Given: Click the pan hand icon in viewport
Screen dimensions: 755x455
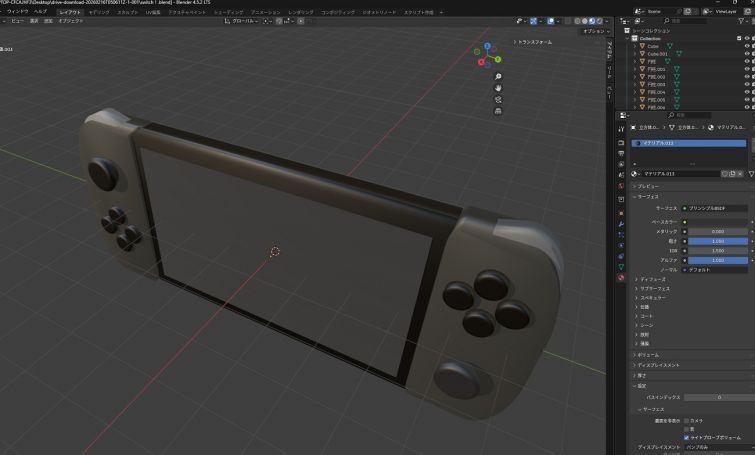Looking at the screenshot, I should tap(498, 88).
